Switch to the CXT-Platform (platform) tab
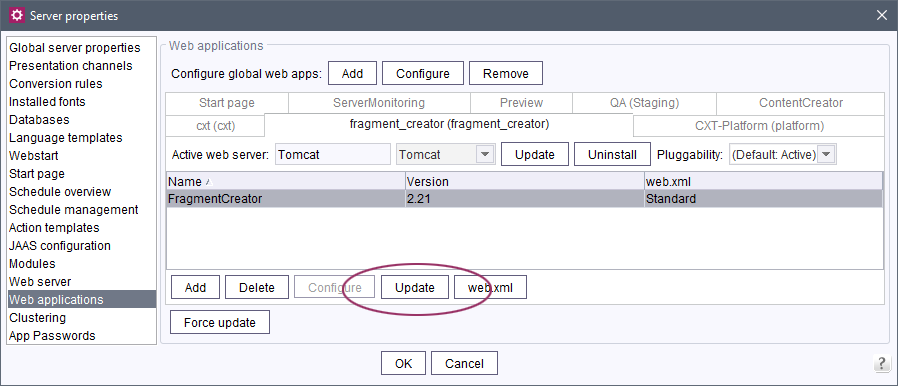This screenshot has width=898, height=386. [x=759, y=126]
